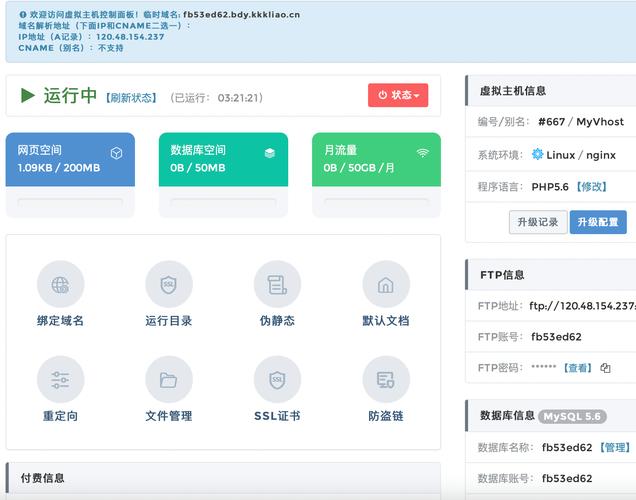
Task: Click the 运行目录 label
Action: coord(169,321)
